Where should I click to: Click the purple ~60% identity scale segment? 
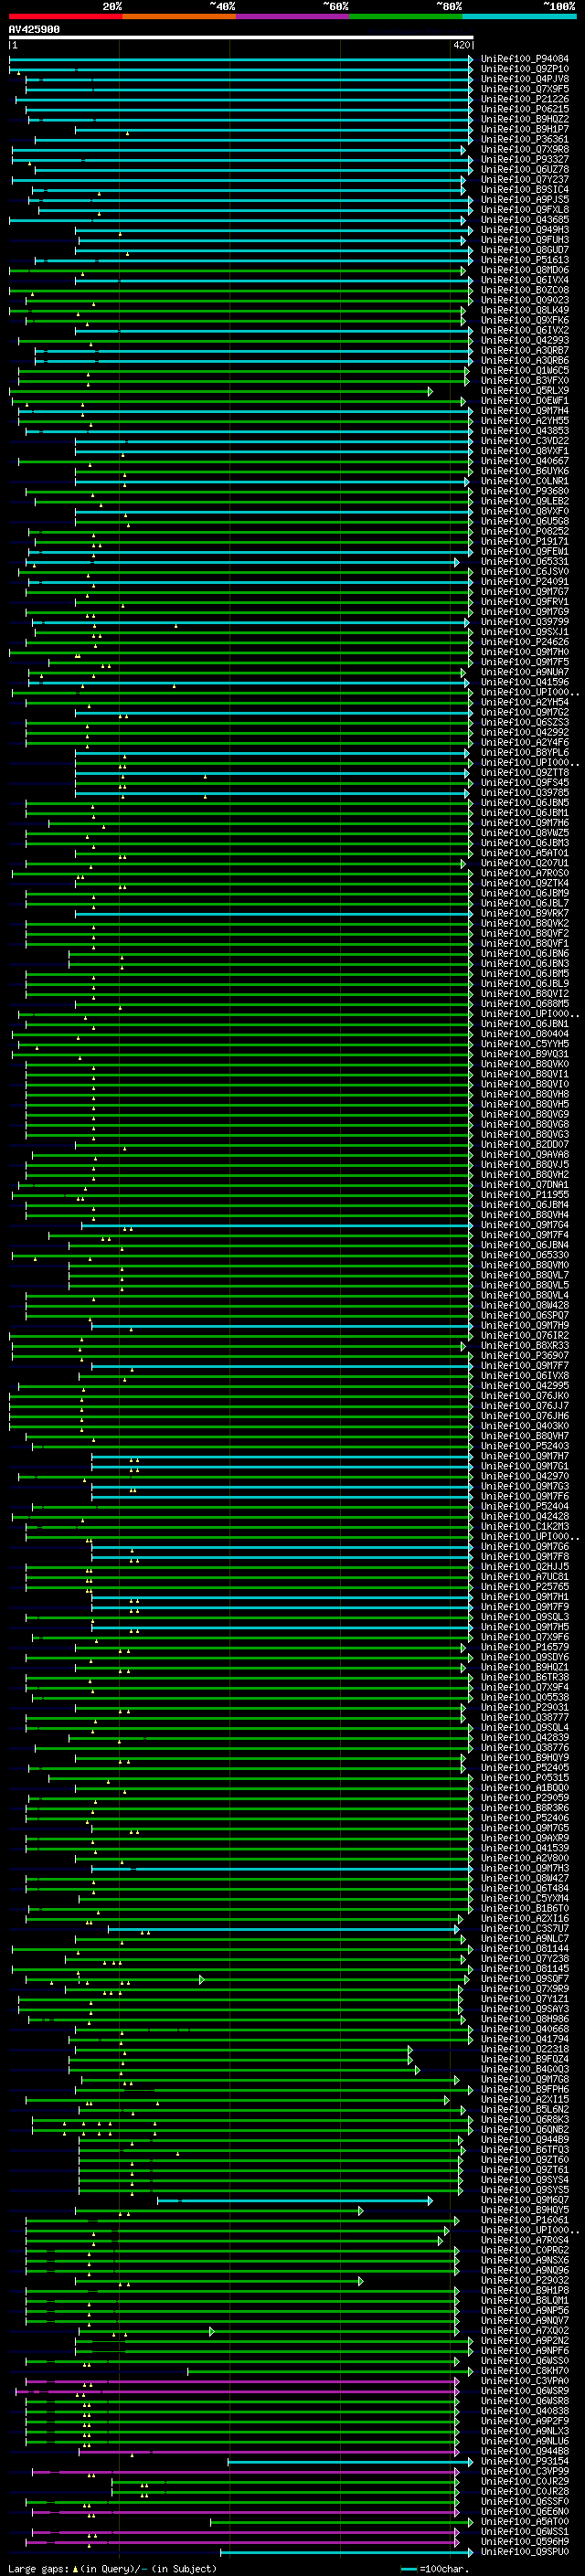coord(293,17)
